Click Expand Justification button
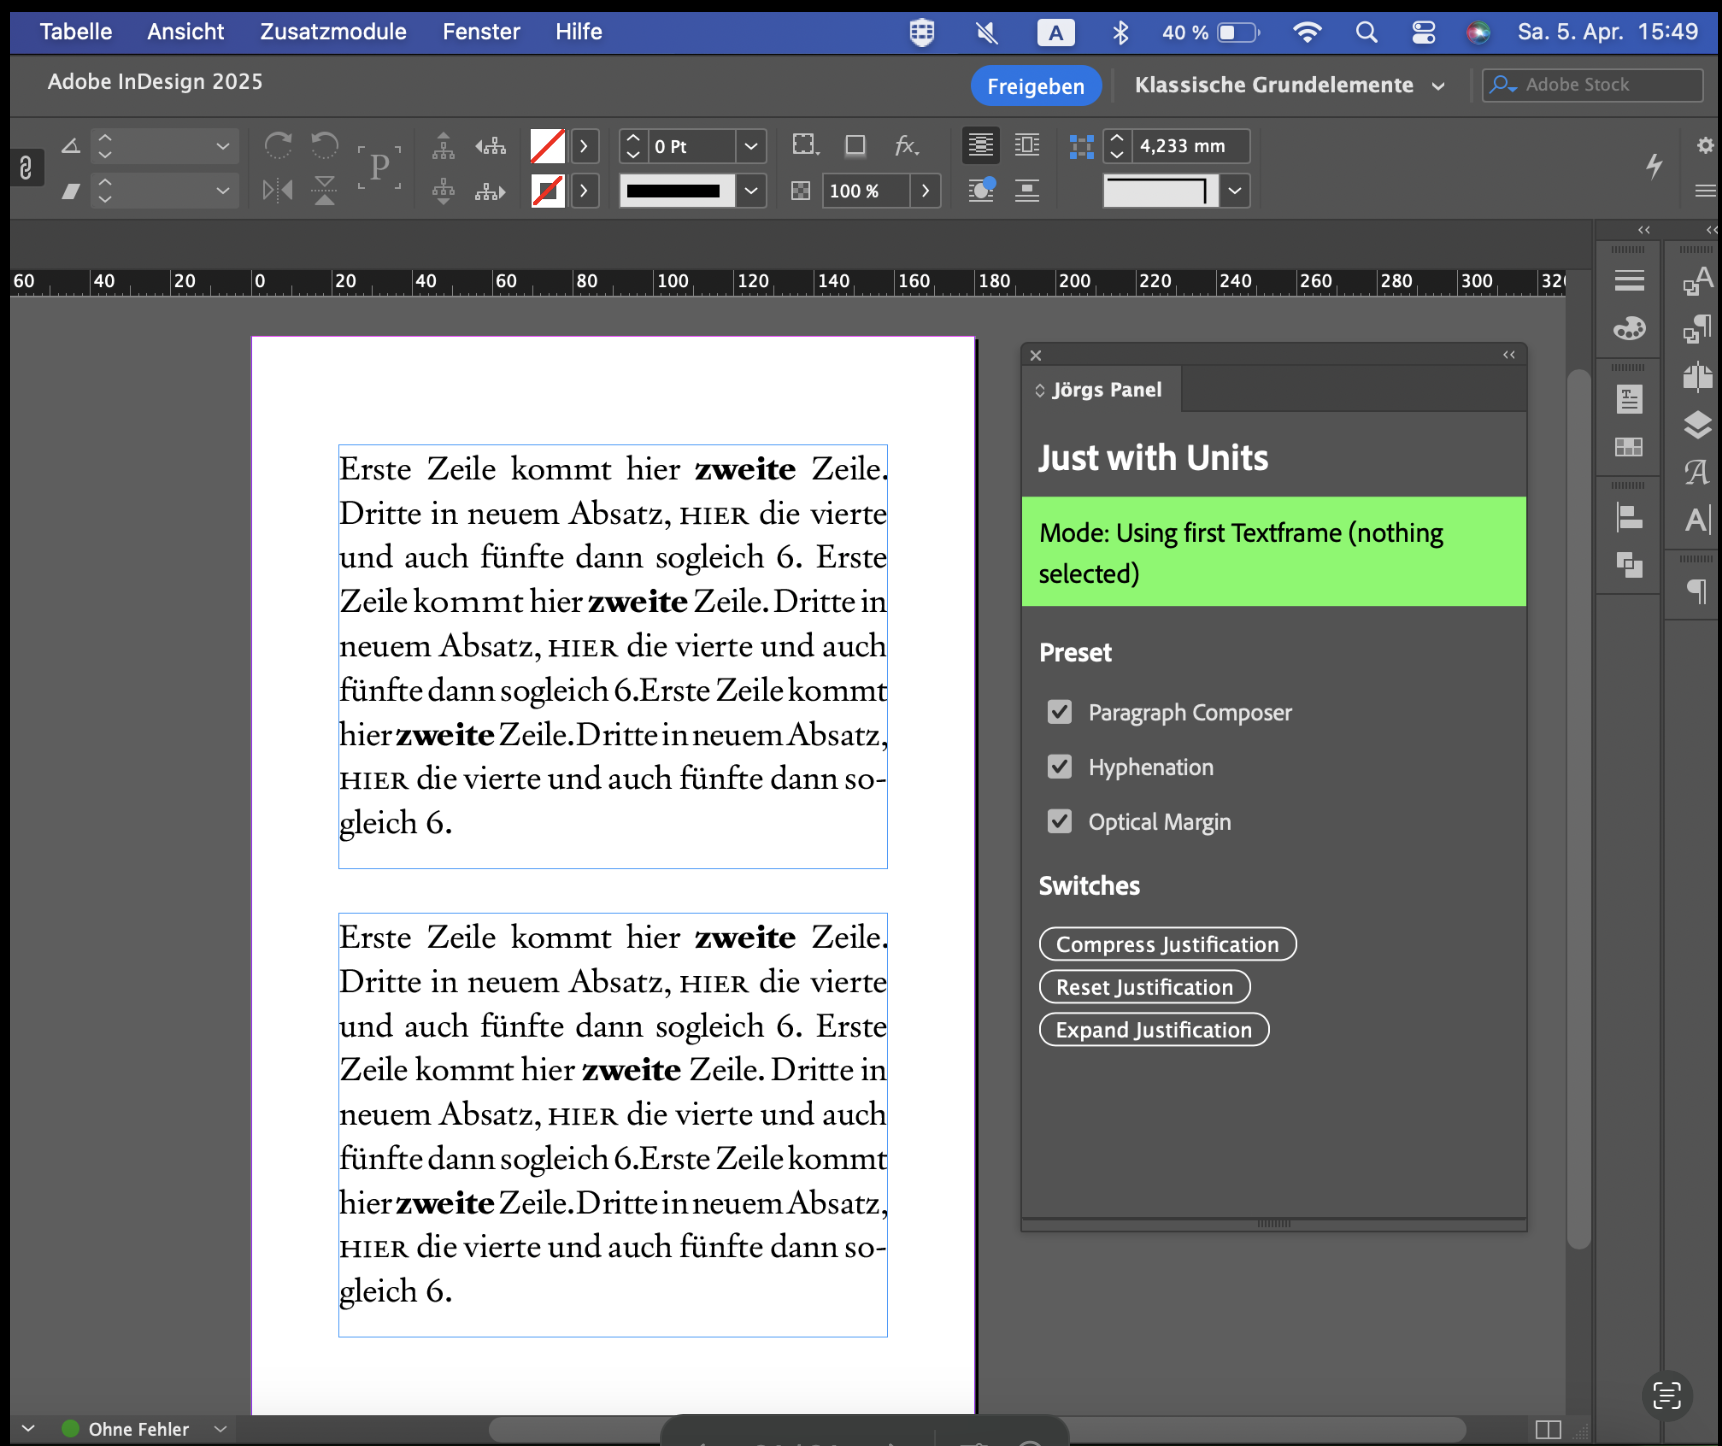Image resolution: width=1722 pixels, height=1446 pixels. (1154, 1030)
